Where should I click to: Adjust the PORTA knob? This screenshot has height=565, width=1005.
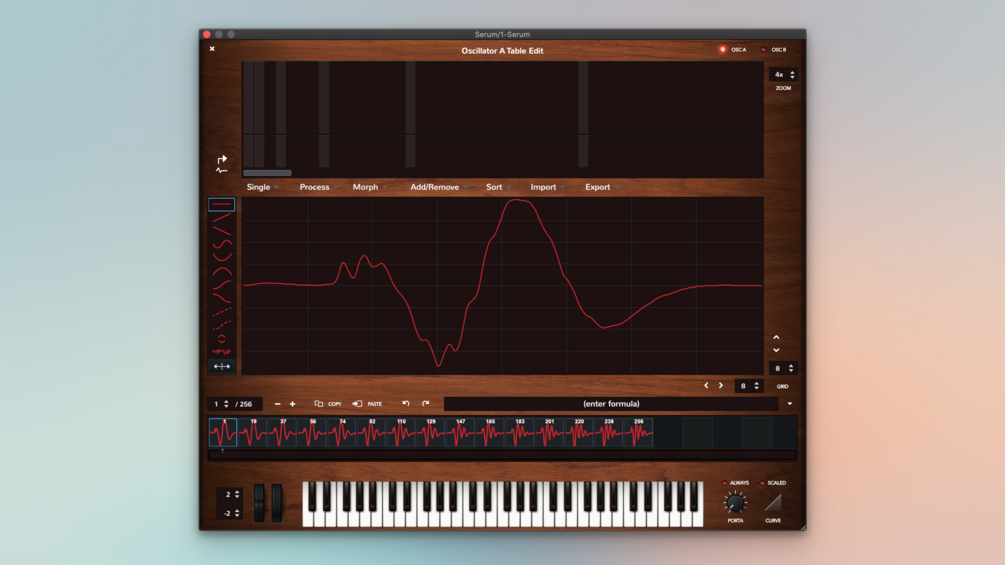pos(735,503)
